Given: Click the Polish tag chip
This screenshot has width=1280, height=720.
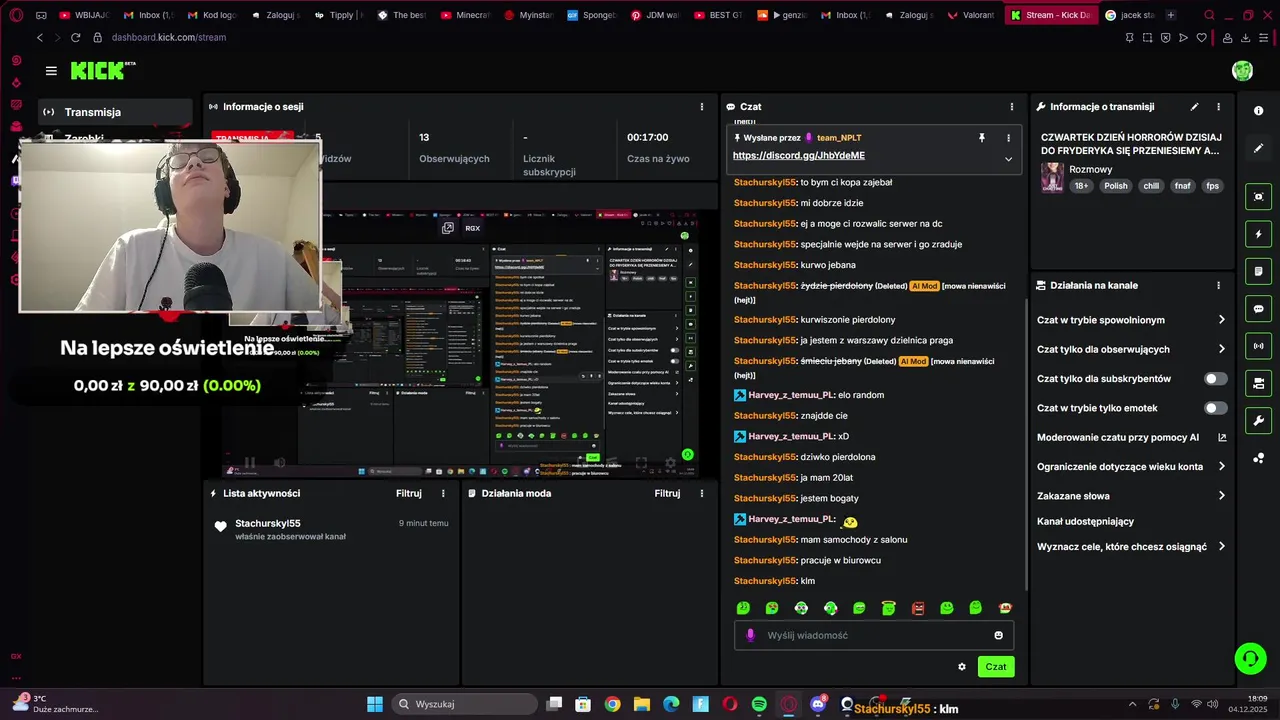Looking at the screenshot, I should [1116, 186].
